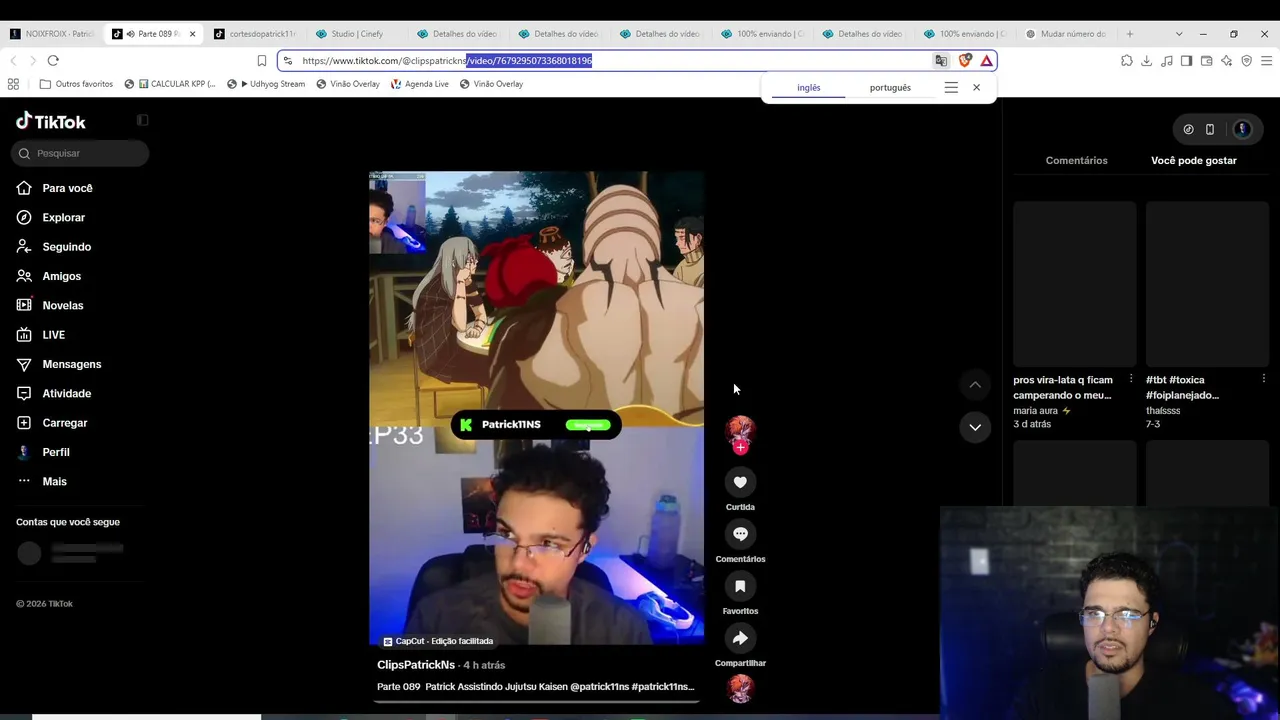Switch to the Comentários tab
Image resolution: width=1280 pixels, height=720 pixels.
(1076, 160)
